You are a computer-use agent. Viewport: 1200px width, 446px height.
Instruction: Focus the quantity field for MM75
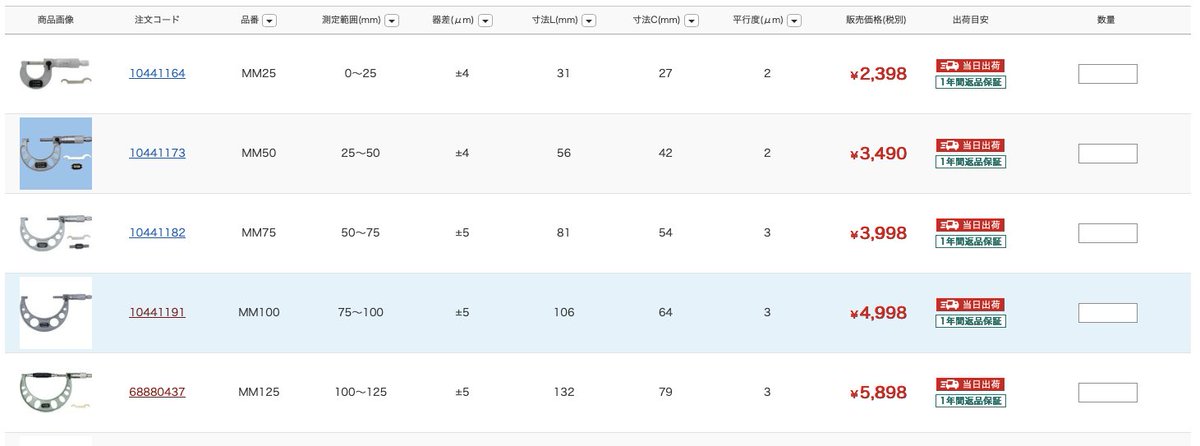(x=1107, y=234)
